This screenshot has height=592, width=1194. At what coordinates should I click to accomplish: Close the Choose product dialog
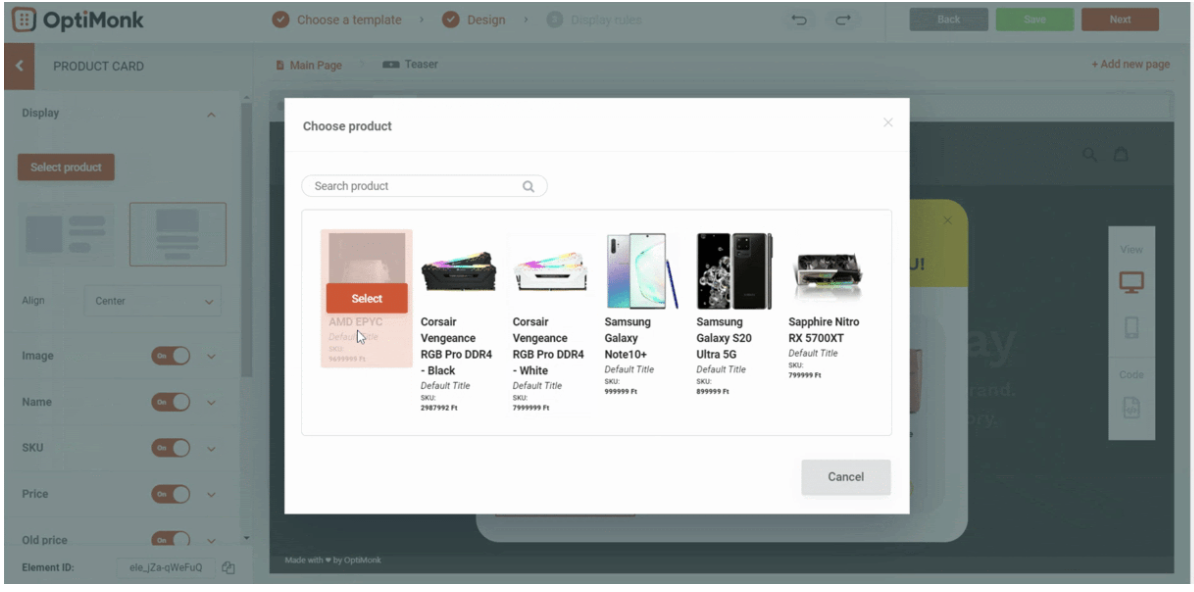888,123
